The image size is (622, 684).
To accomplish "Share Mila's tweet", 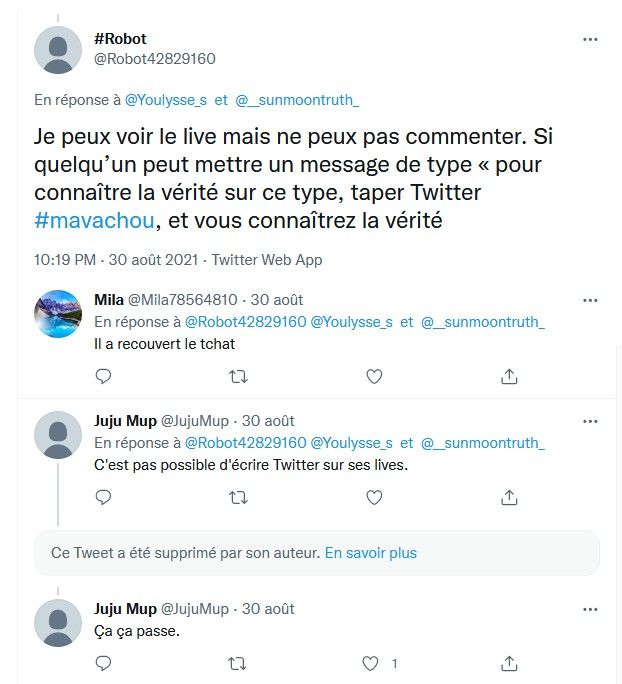I will (x=509, y=376).
